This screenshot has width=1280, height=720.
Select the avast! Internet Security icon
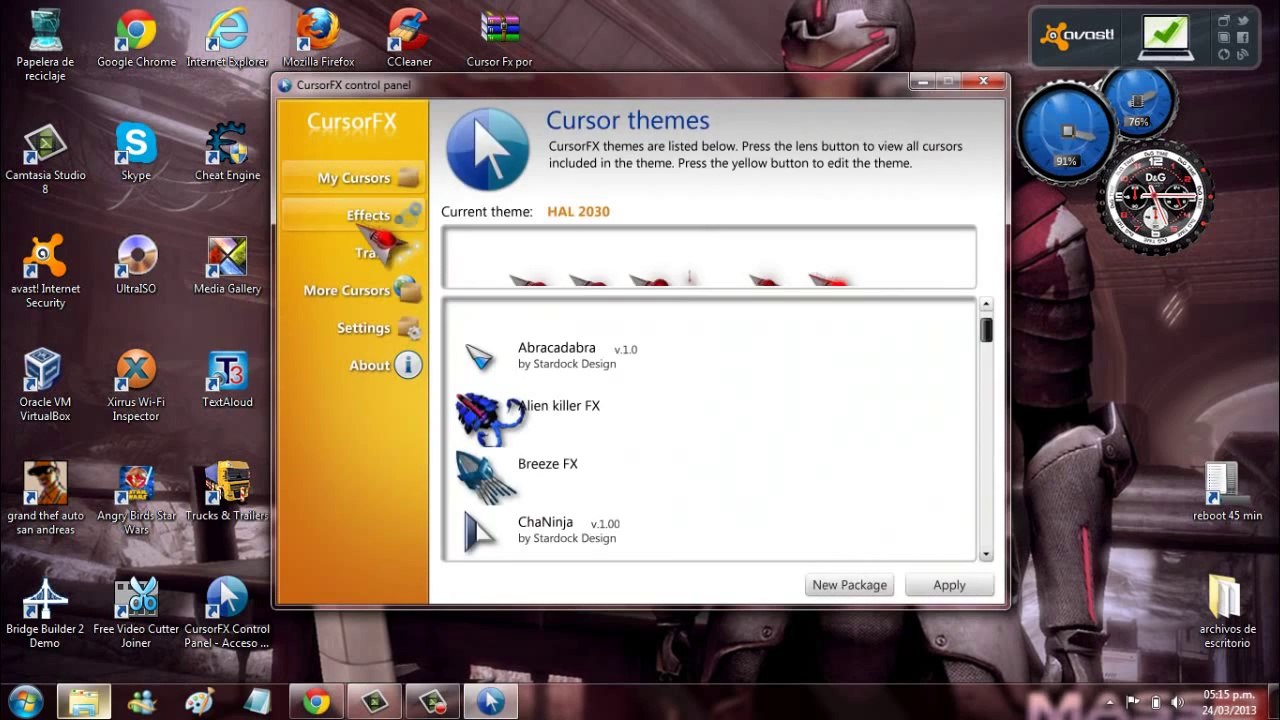tap(45, 273)
